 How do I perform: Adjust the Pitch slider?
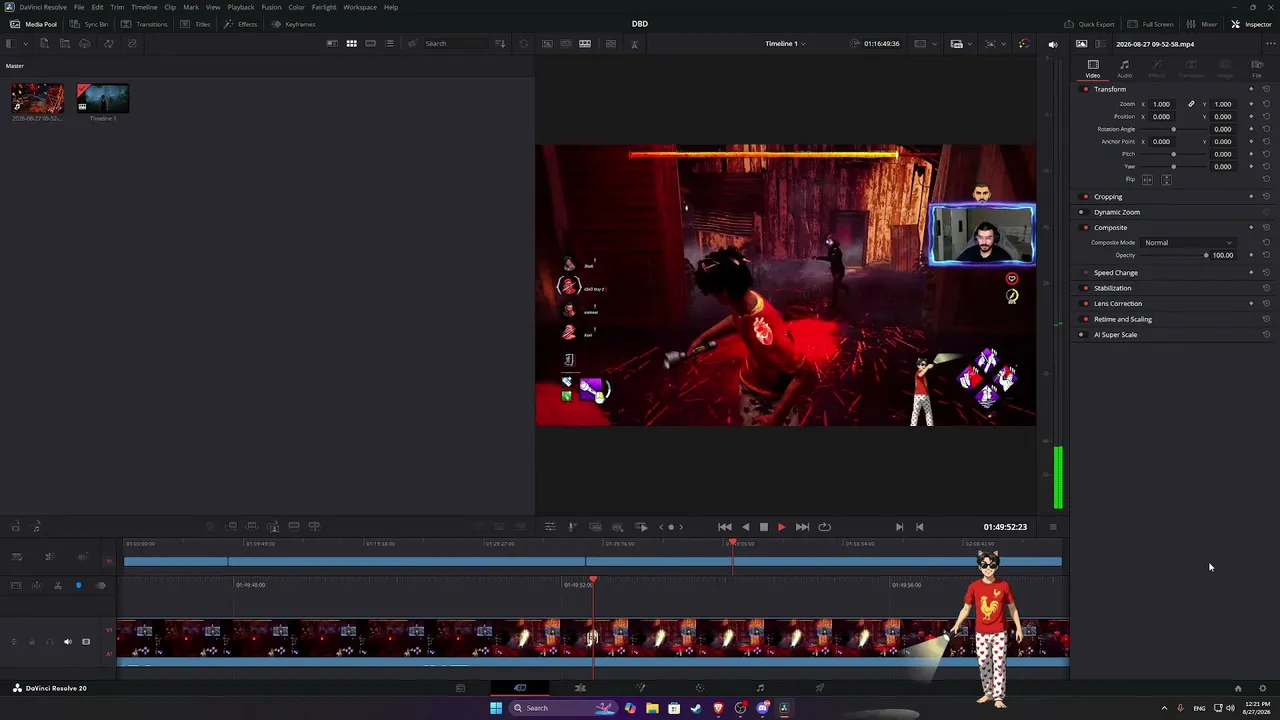point(1173,154)
